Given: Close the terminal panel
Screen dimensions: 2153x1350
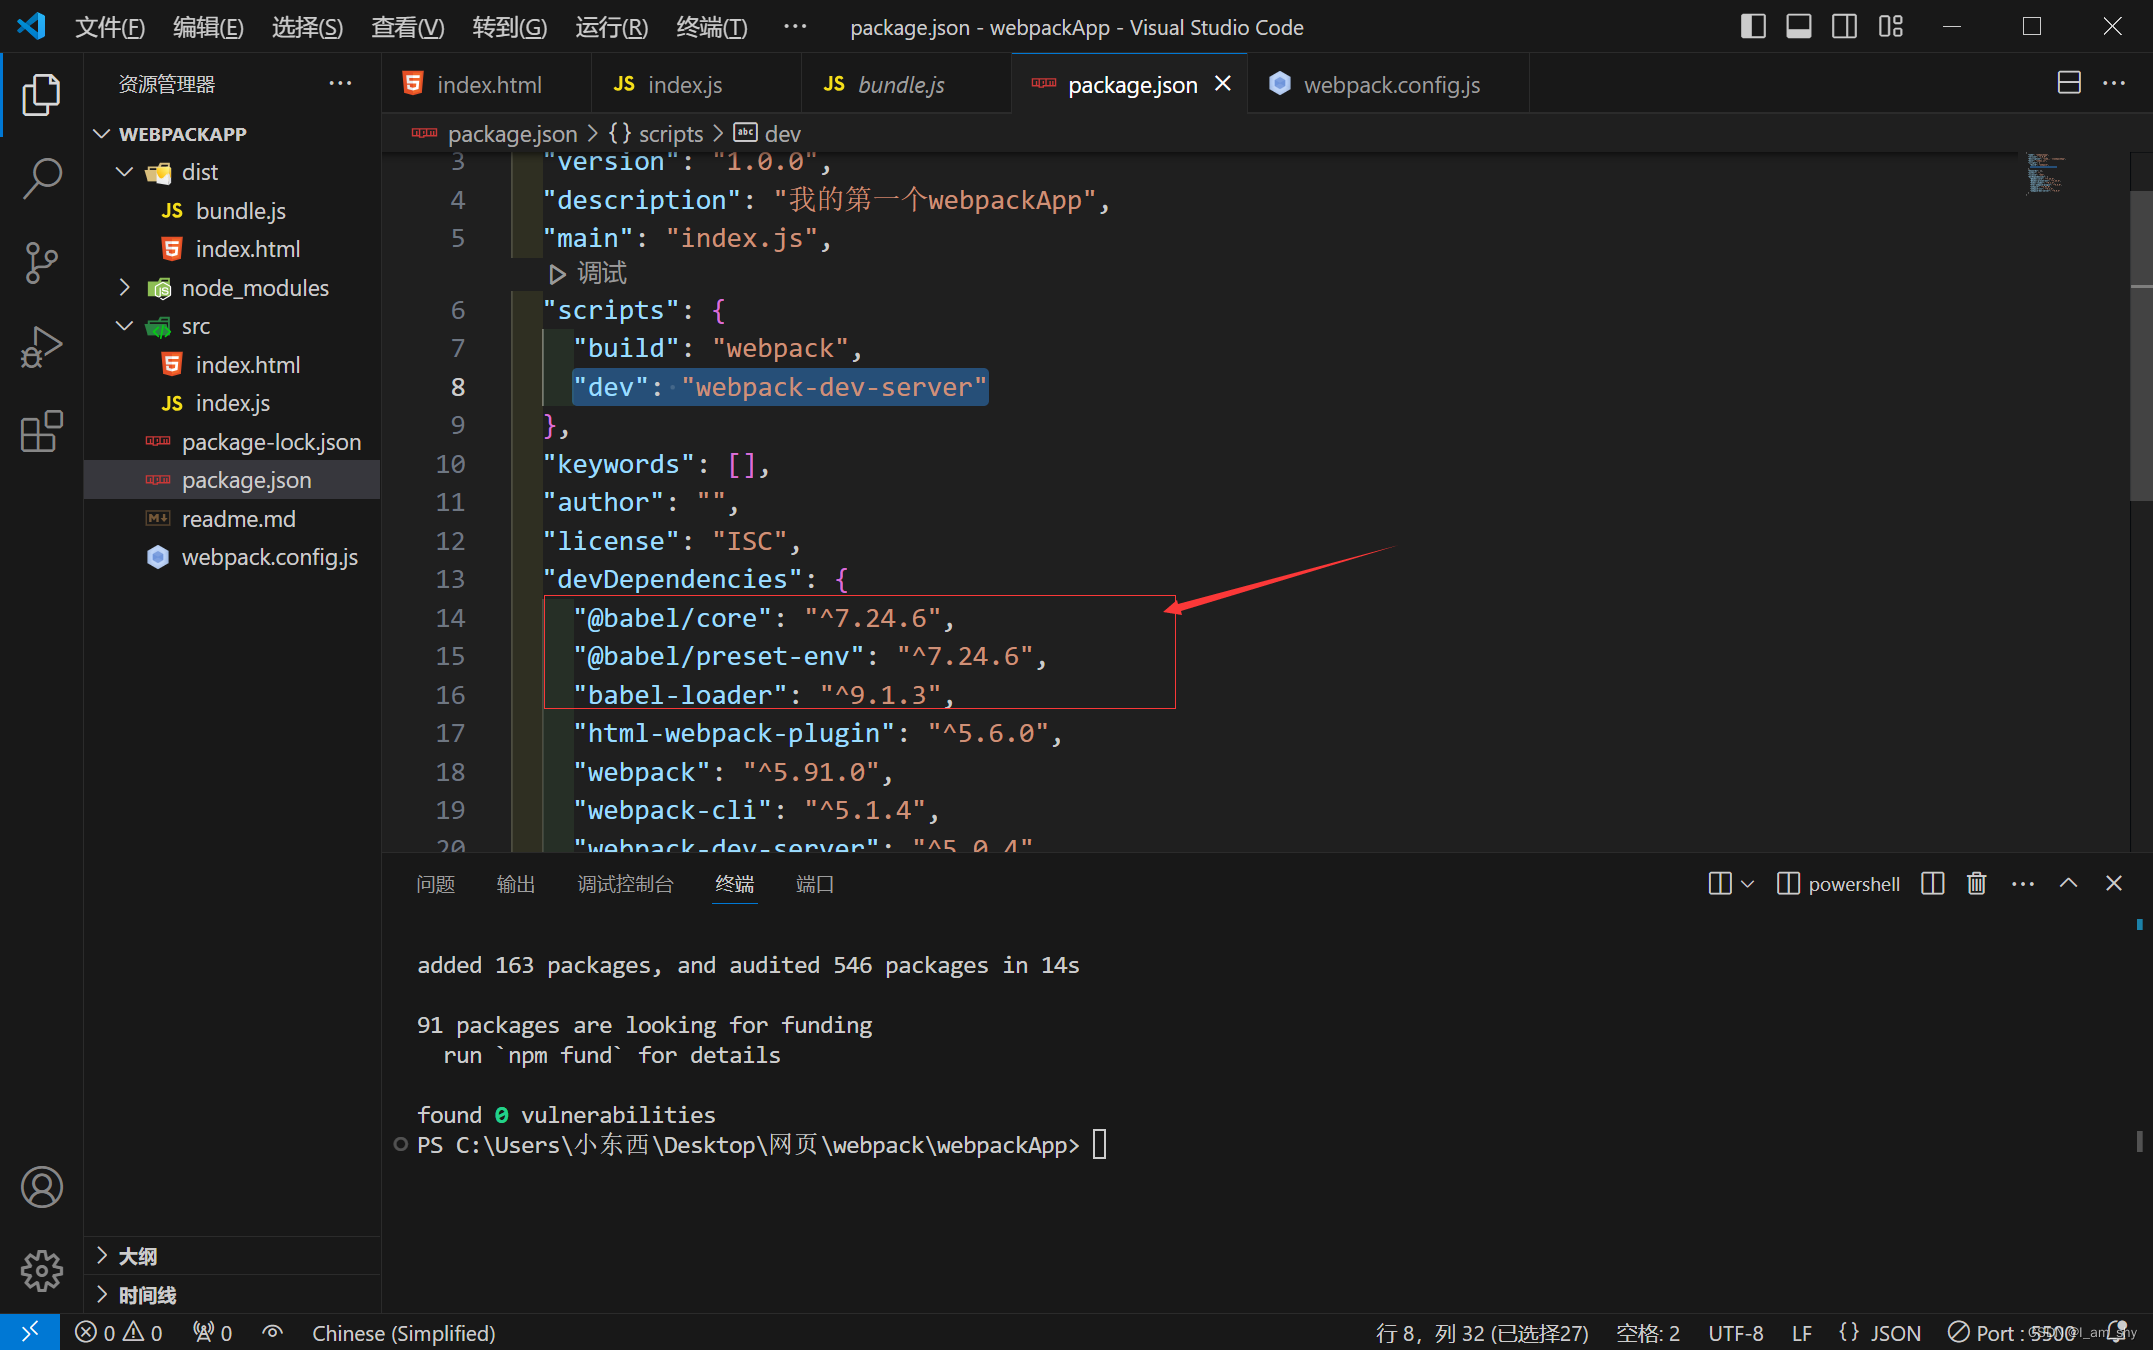Looking at the screenshot, I should [x=2114, y=884].
